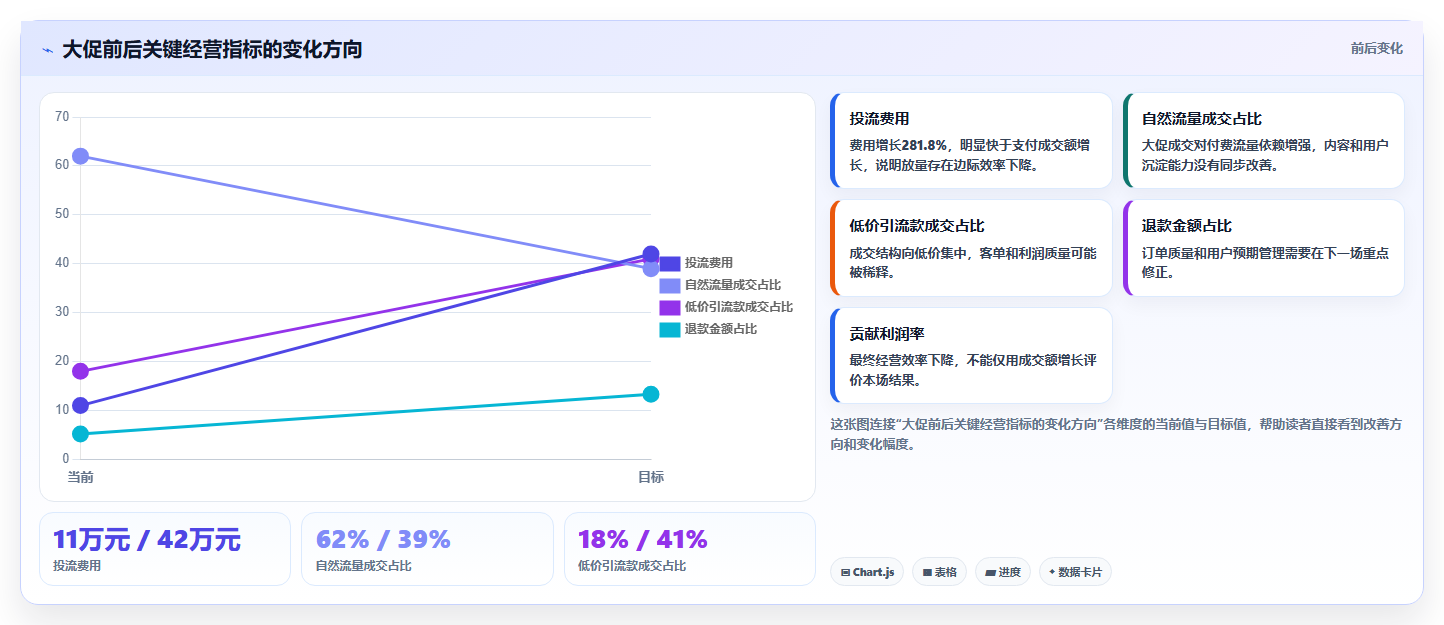
Task: Select the 投流费用 target point at 42
Action: click(x=651, y=254)
